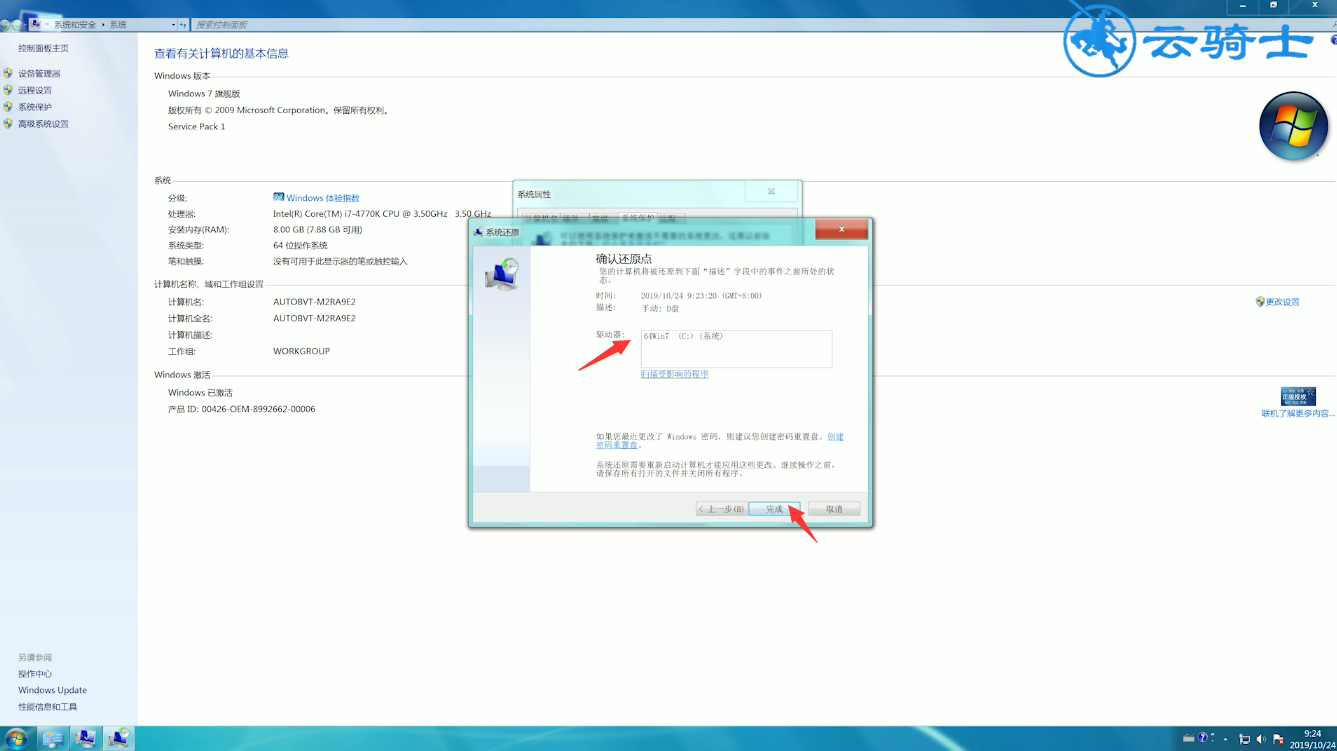The height and width of the screenshot is (751, 1337).
Task: Open the Windows Update link
Action: click(x=52, y=690)
